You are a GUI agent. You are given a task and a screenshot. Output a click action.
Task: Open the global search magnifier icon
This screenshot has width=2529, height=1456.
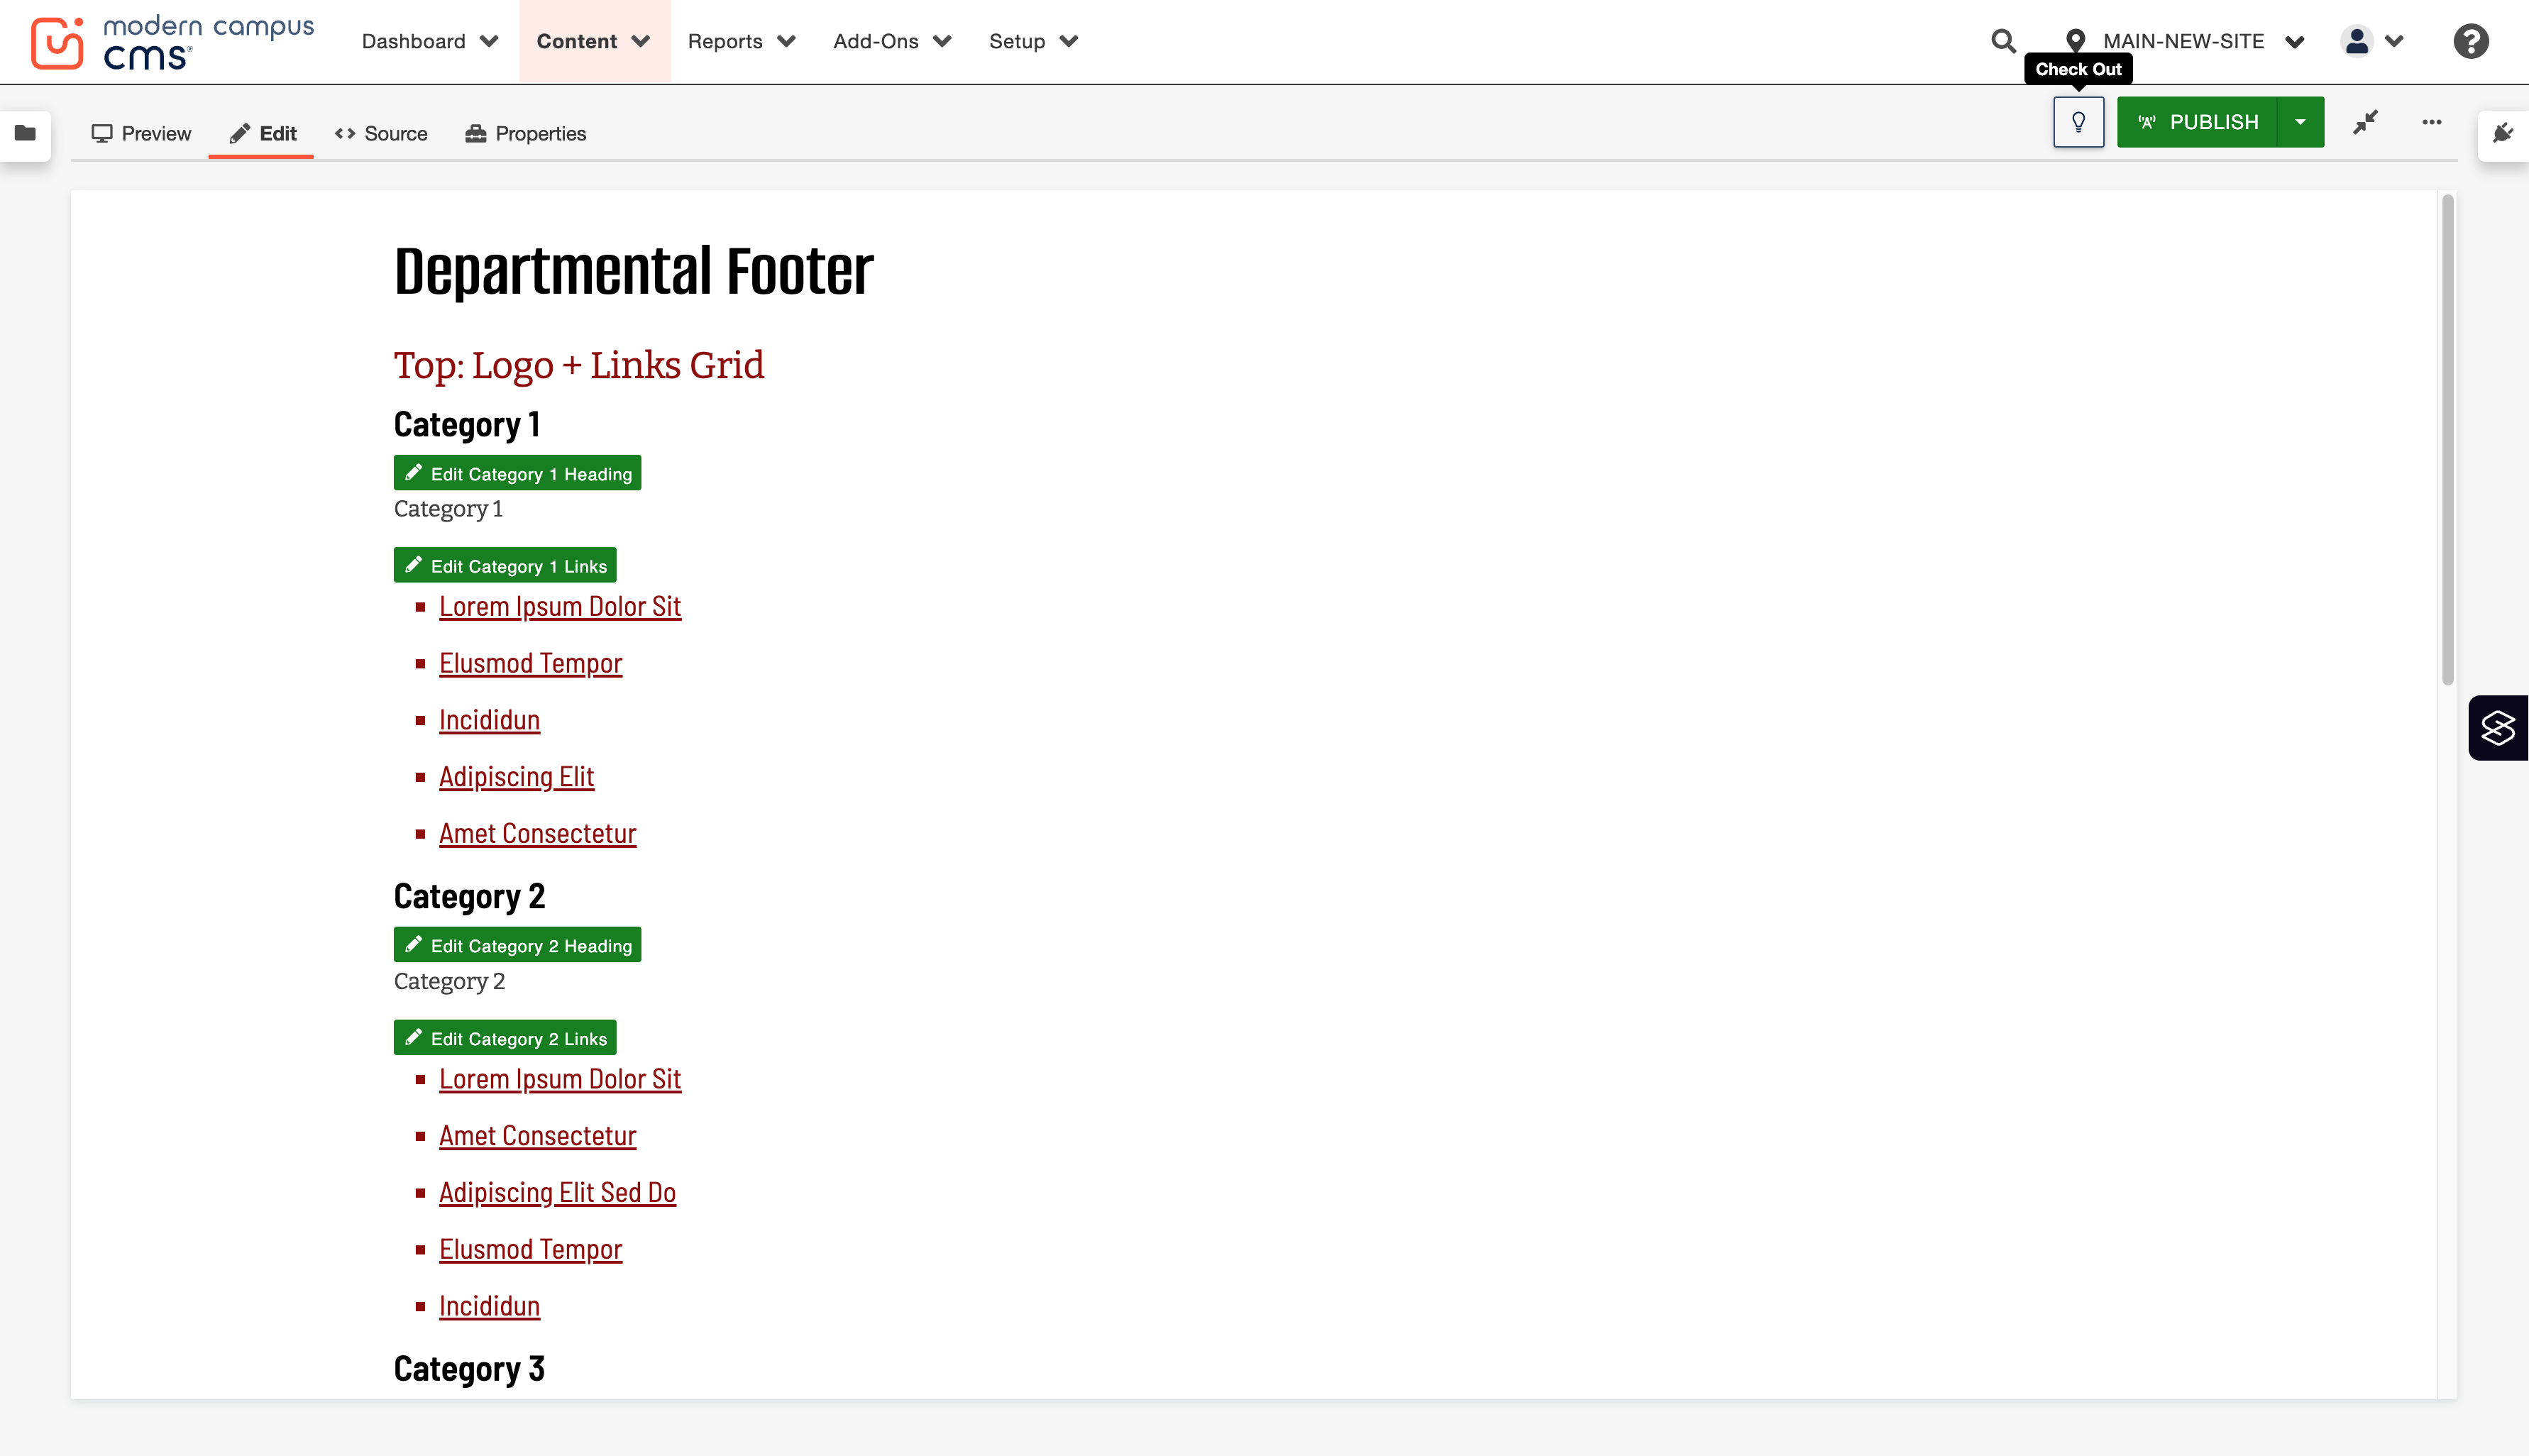pos(2003,41)
